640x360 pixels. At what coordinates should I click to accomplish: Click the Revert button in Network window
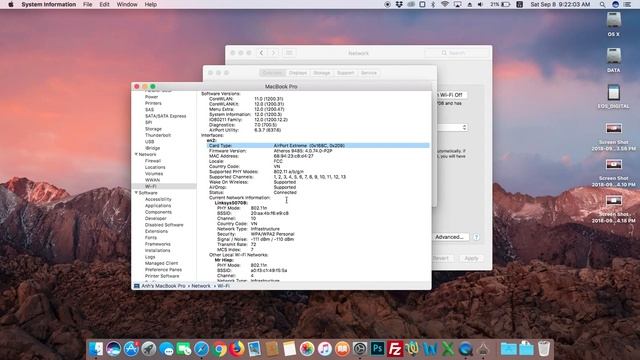coord(442,258)
